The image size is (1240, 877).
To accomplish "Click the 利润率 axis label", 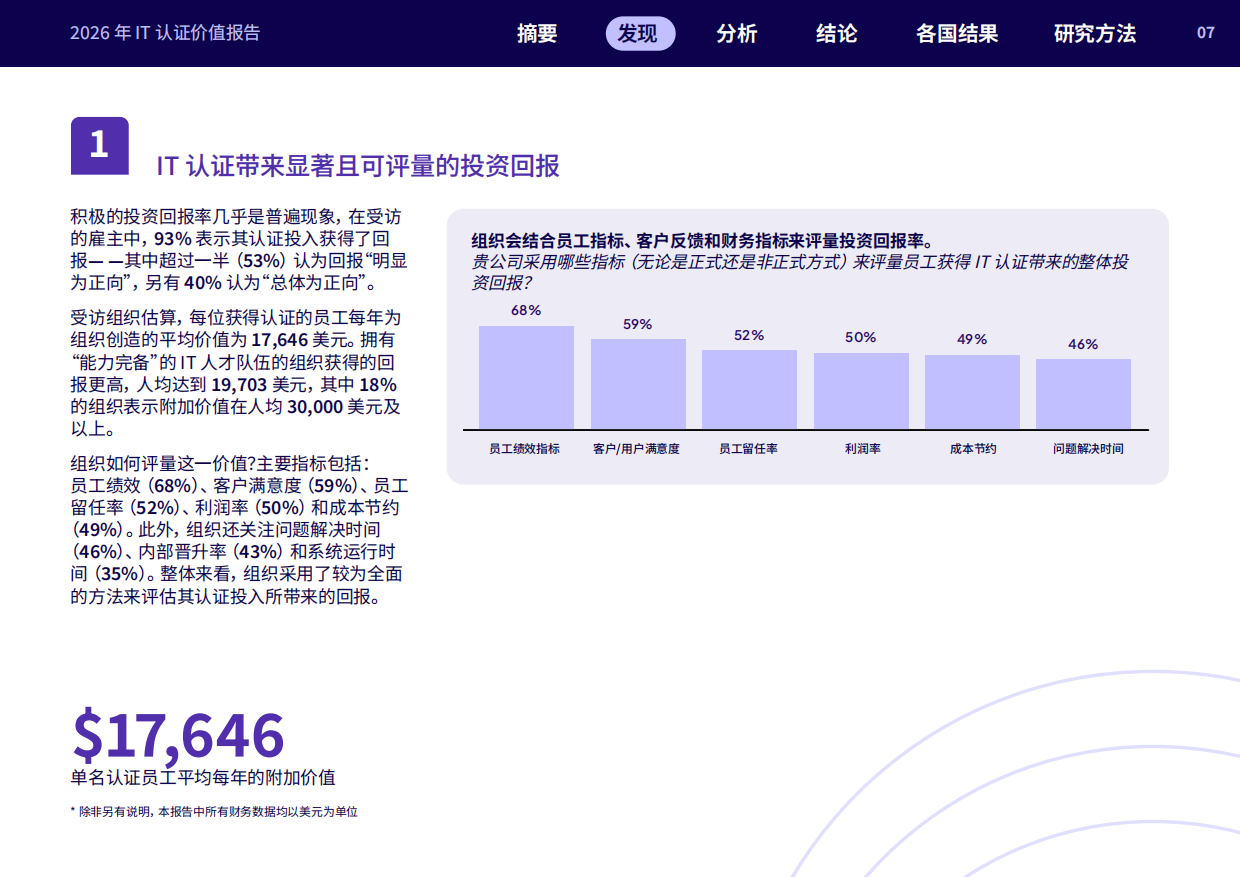I will (x=862, y=449).
